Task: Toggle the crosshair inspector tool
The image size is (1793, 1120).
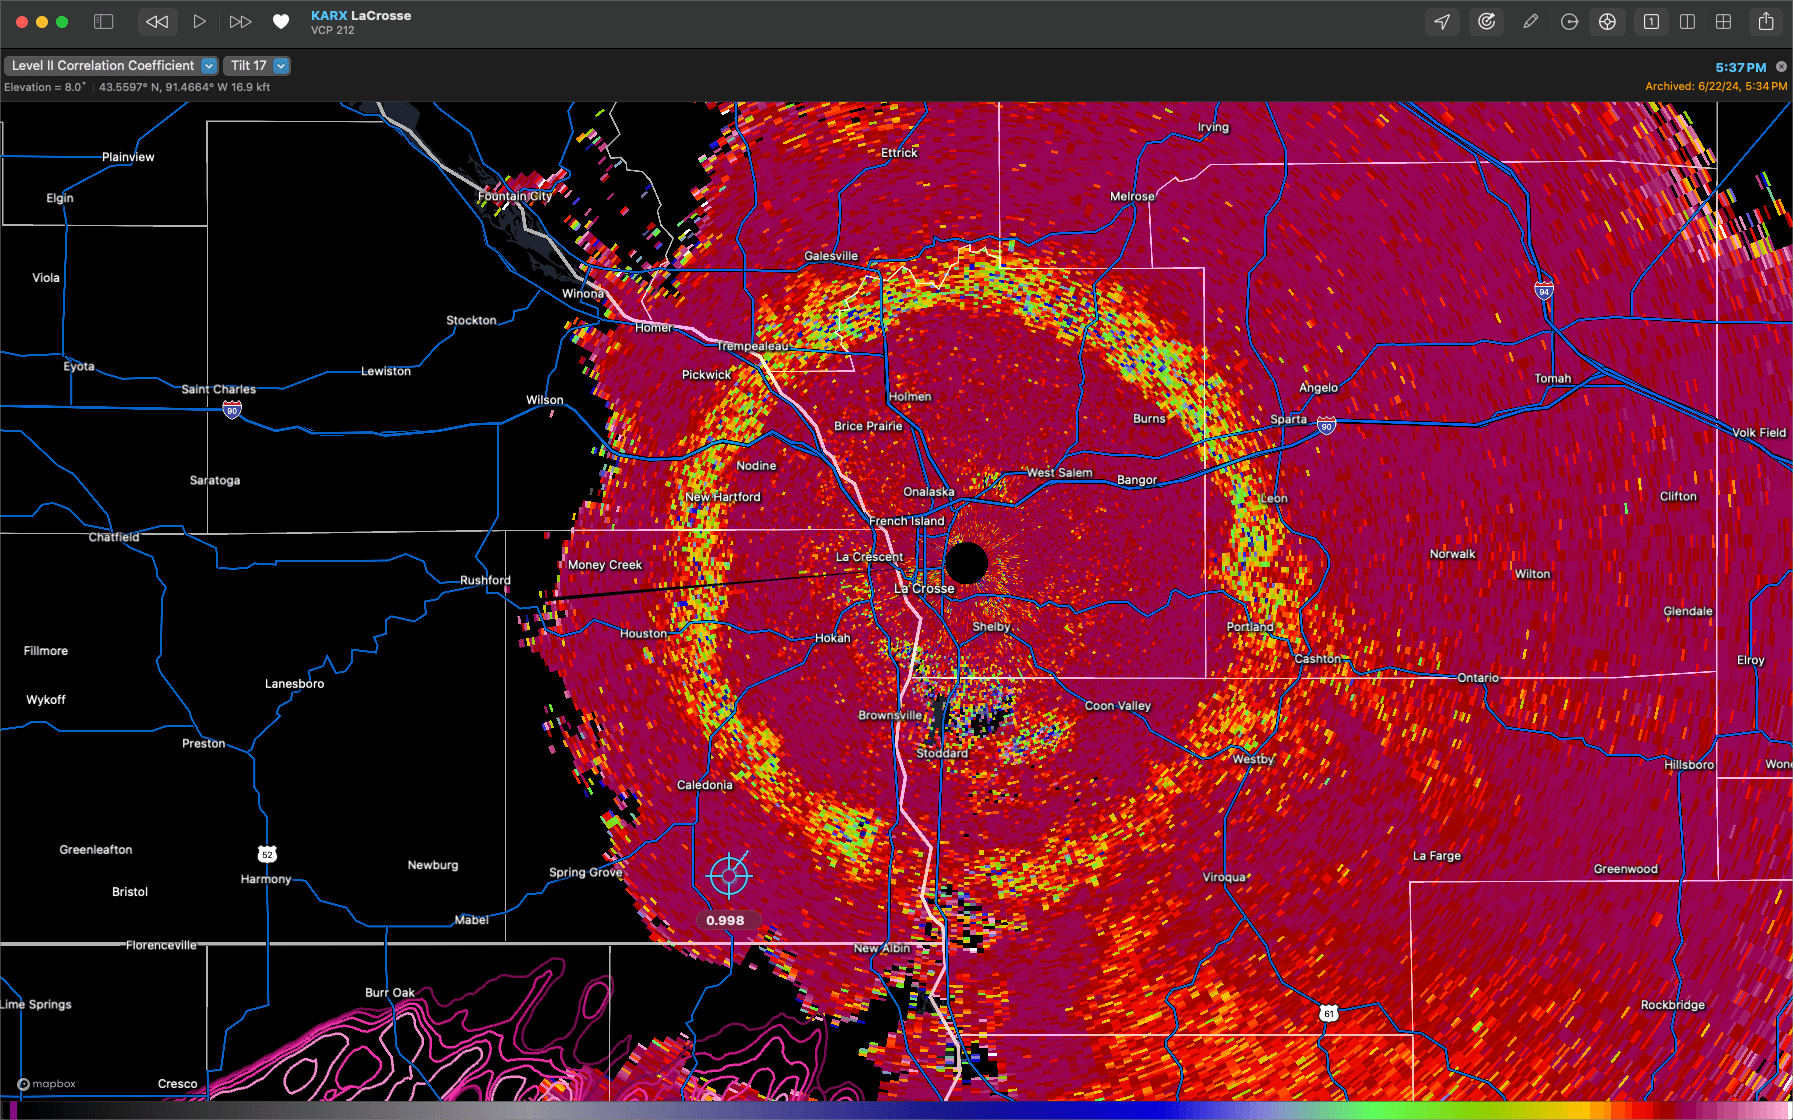Action: tap(1607, 21)
